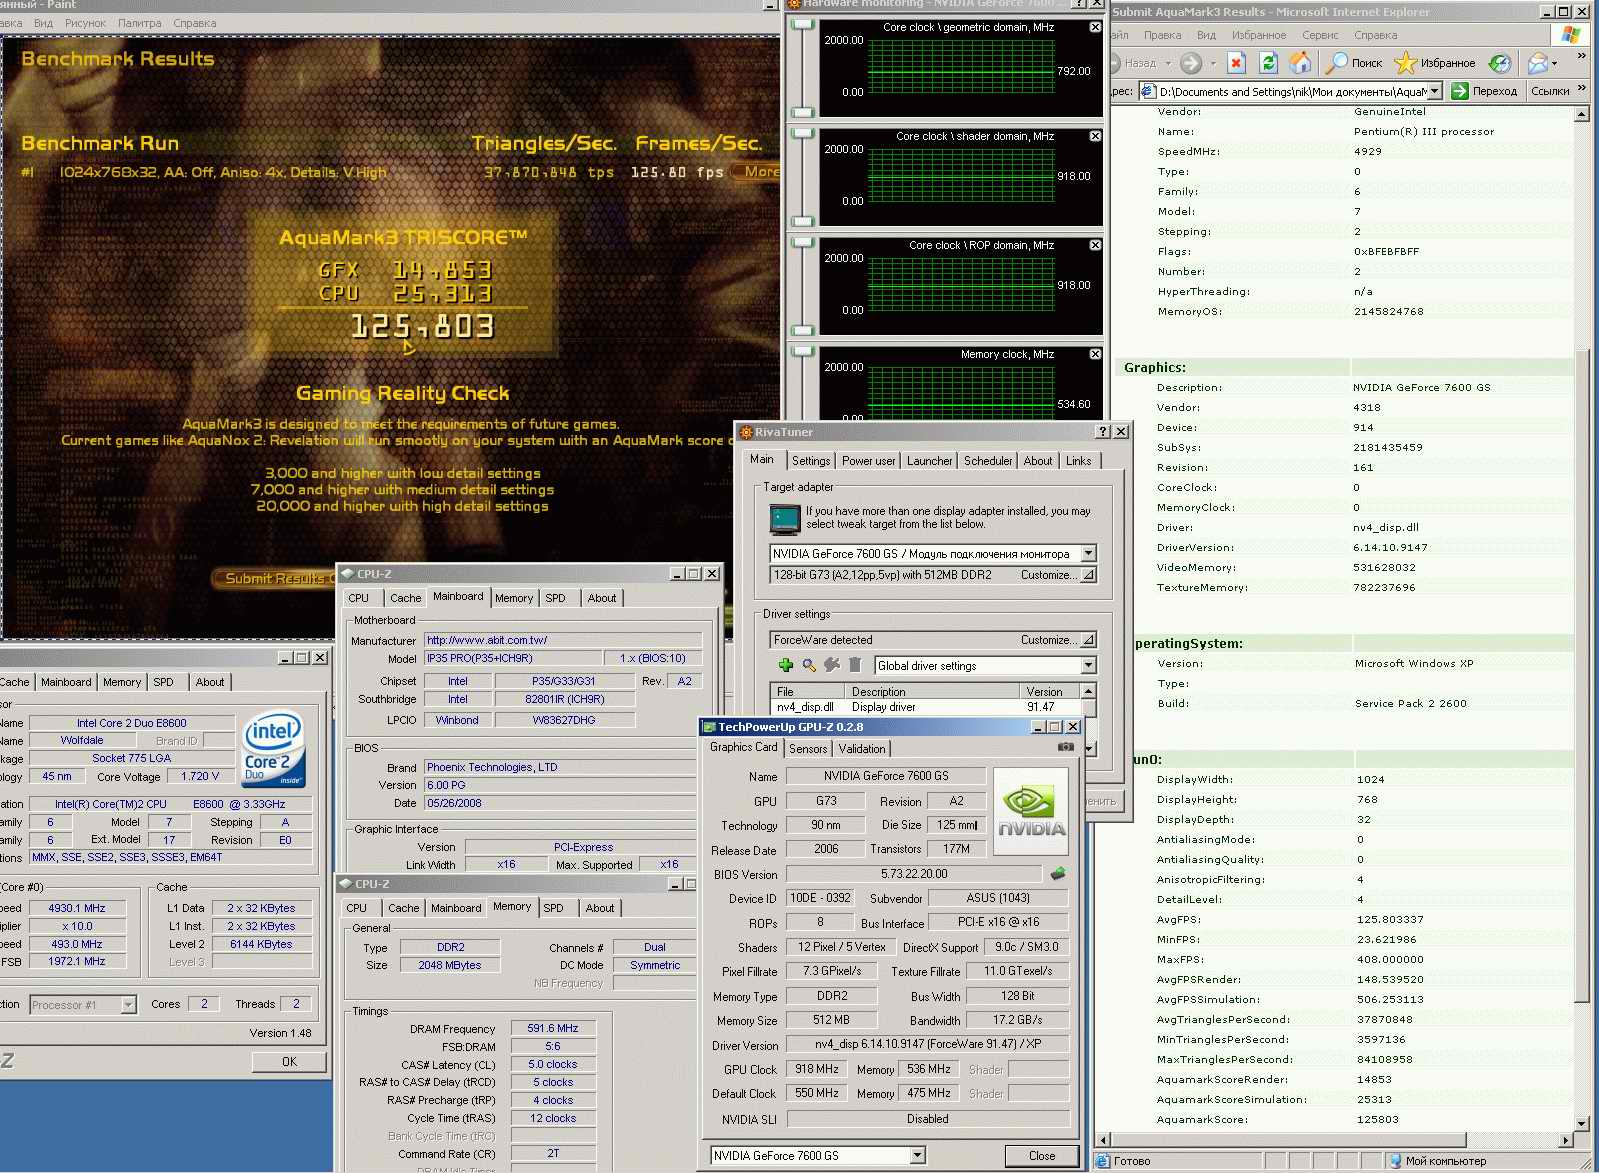
Task: Save BIOS using green chip icon in GPU-Z
Action: [x=1058, y=874]
